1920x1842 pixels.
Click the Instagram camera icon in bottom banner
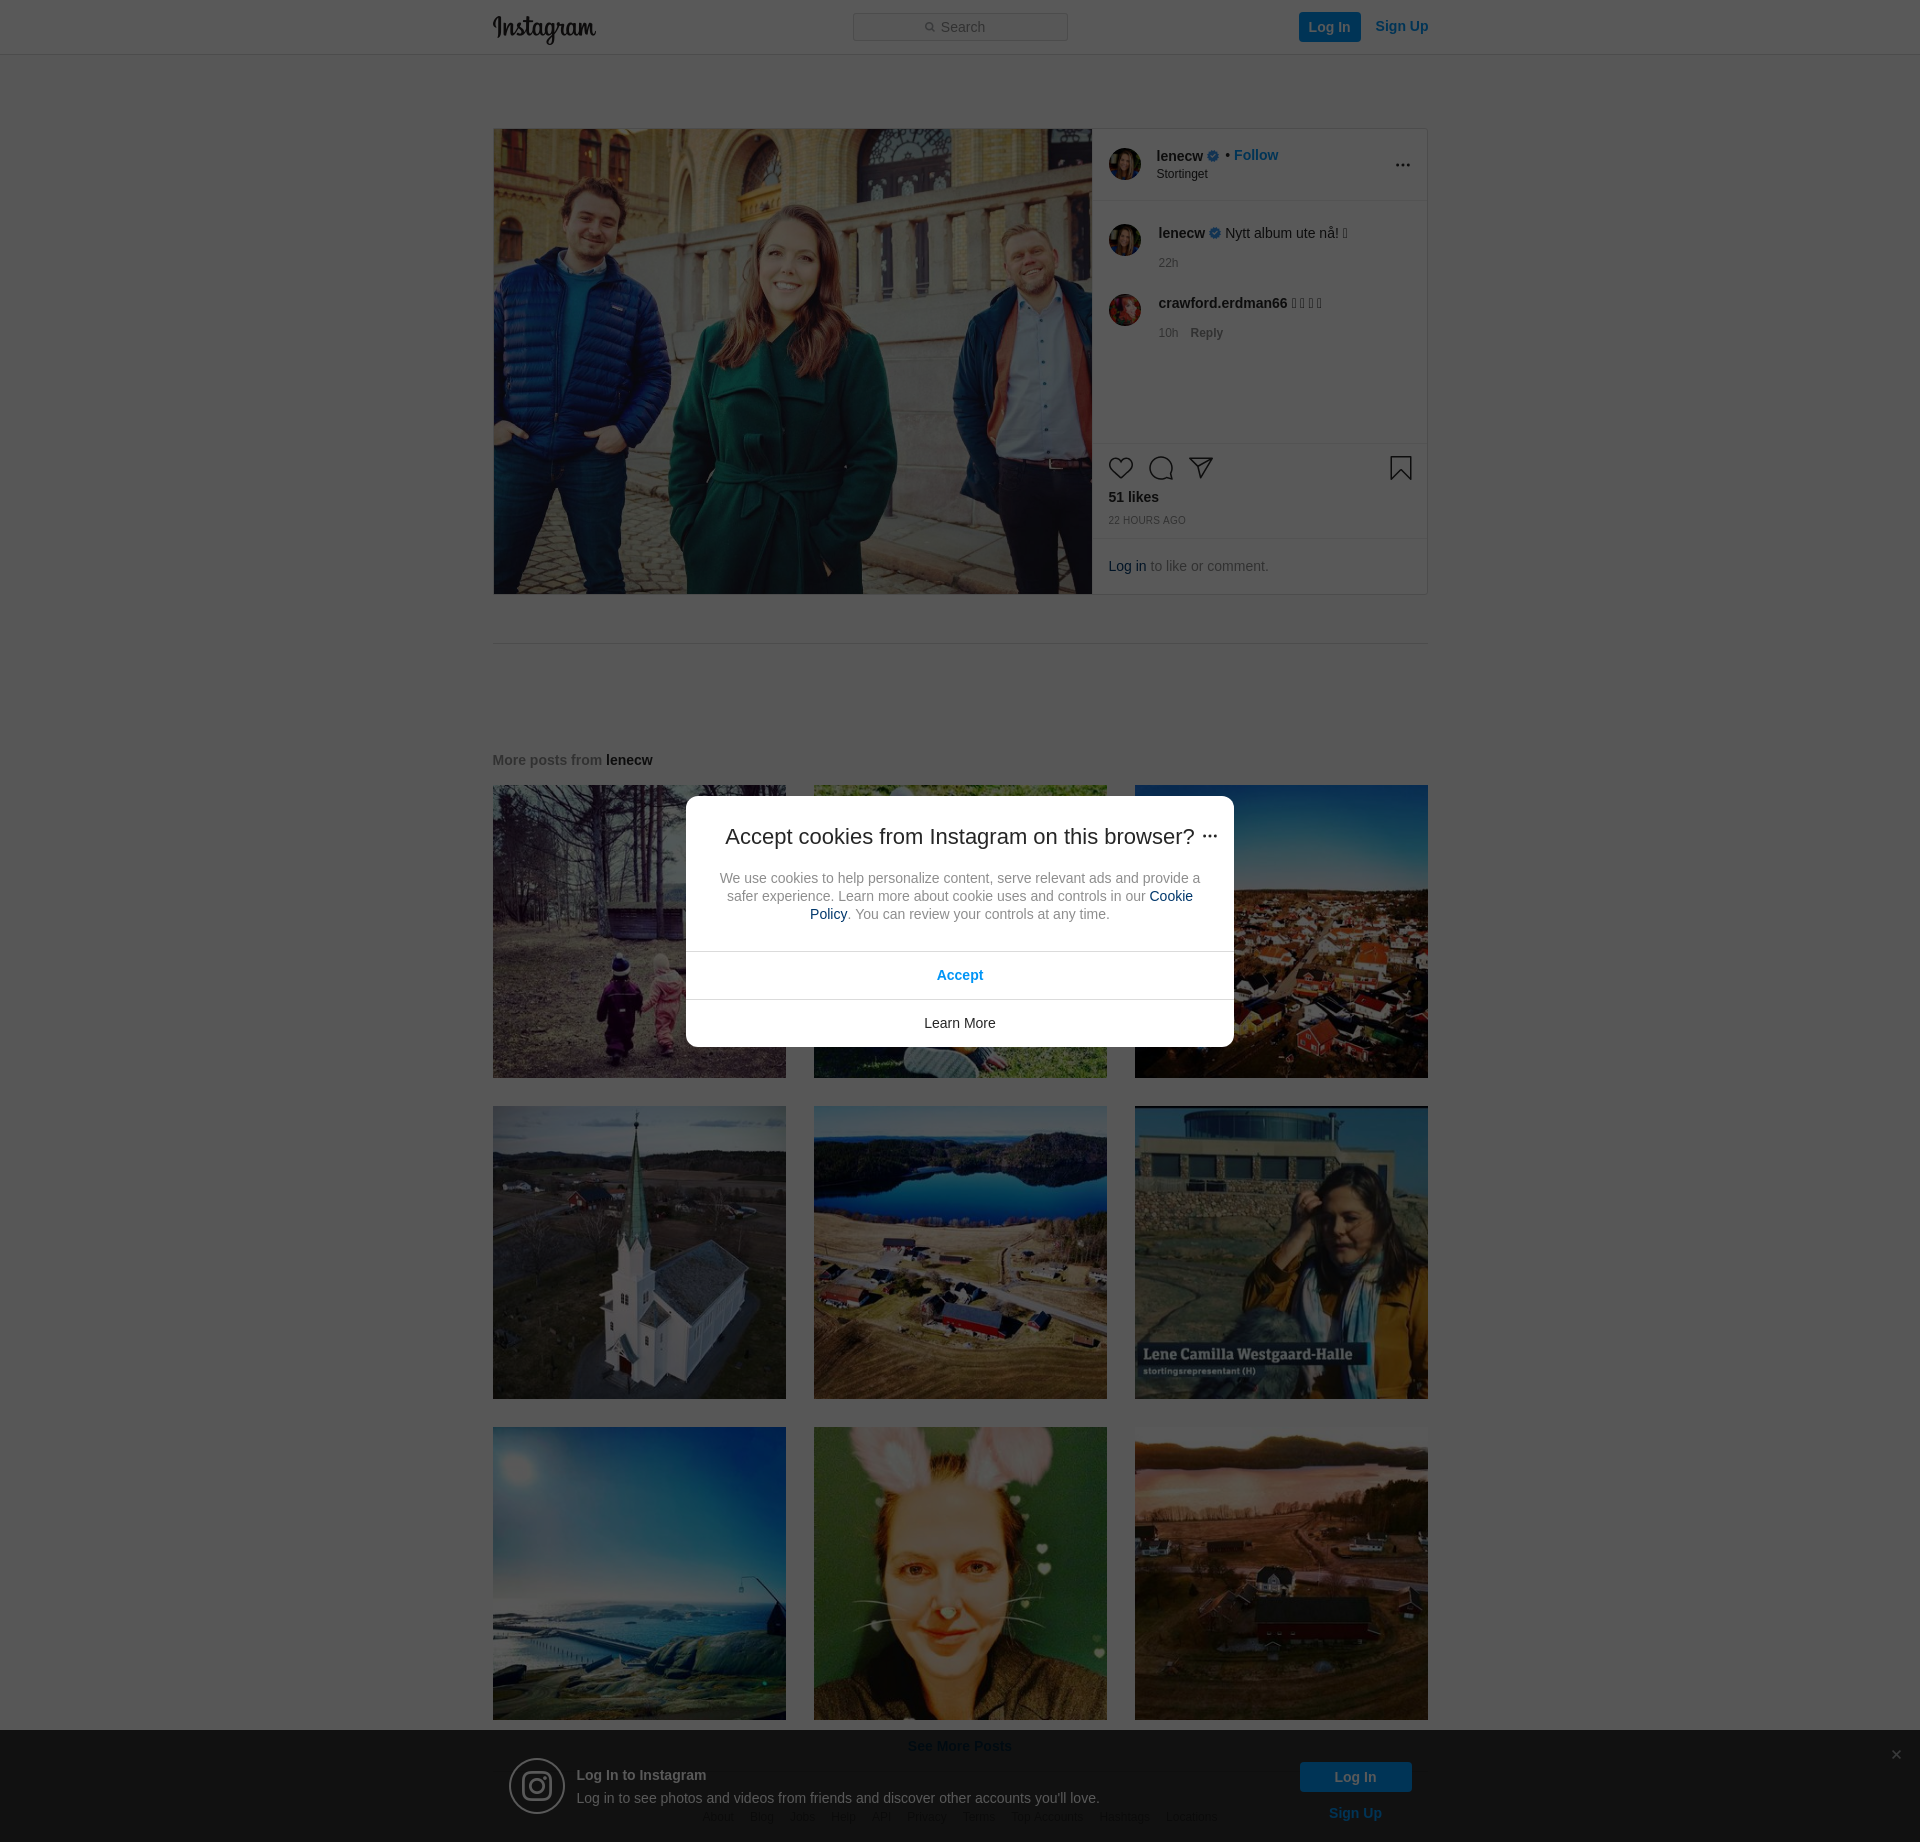coord(537,1786)
